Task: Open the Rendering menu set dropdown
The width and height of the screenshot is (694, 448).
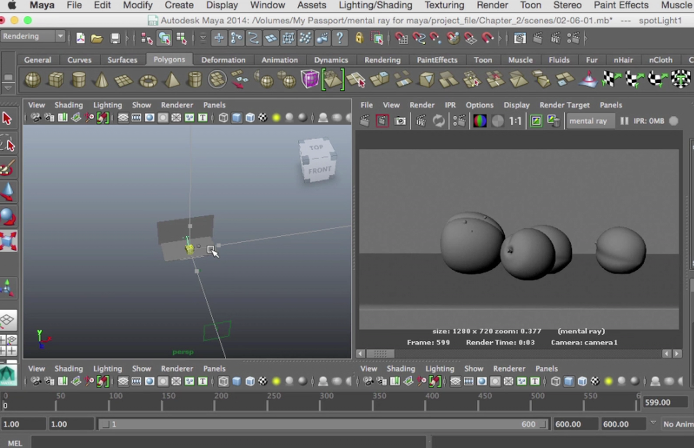Action: 33,36
